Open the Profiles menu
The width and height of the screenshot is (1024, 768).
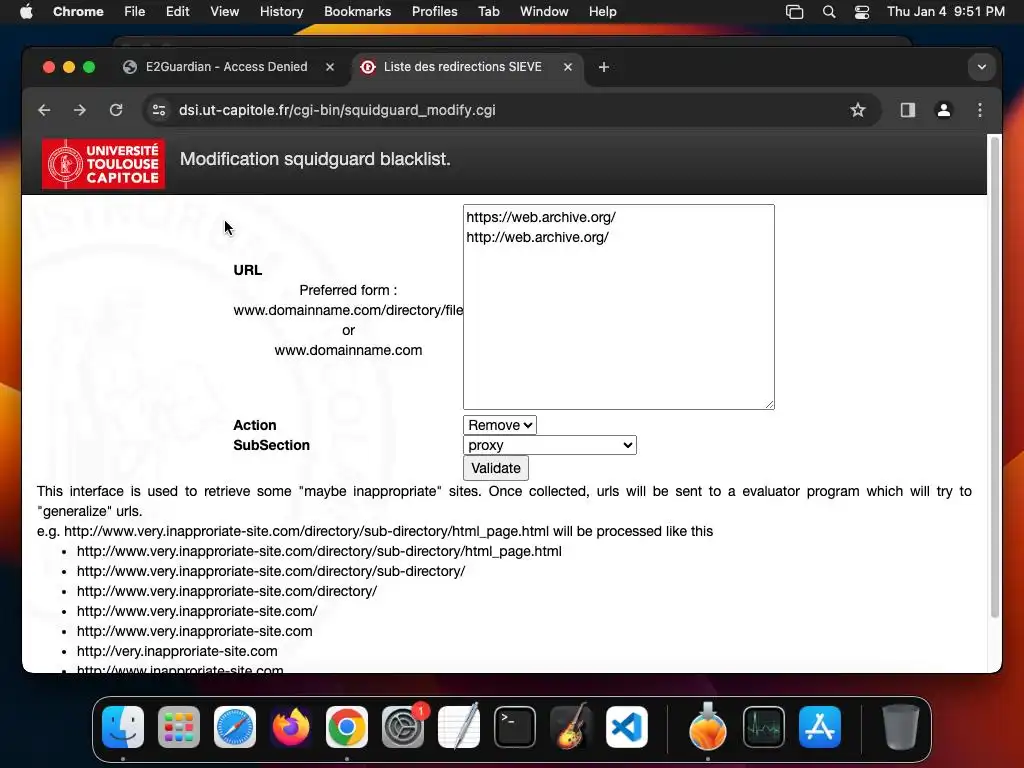tap(434, 12)
